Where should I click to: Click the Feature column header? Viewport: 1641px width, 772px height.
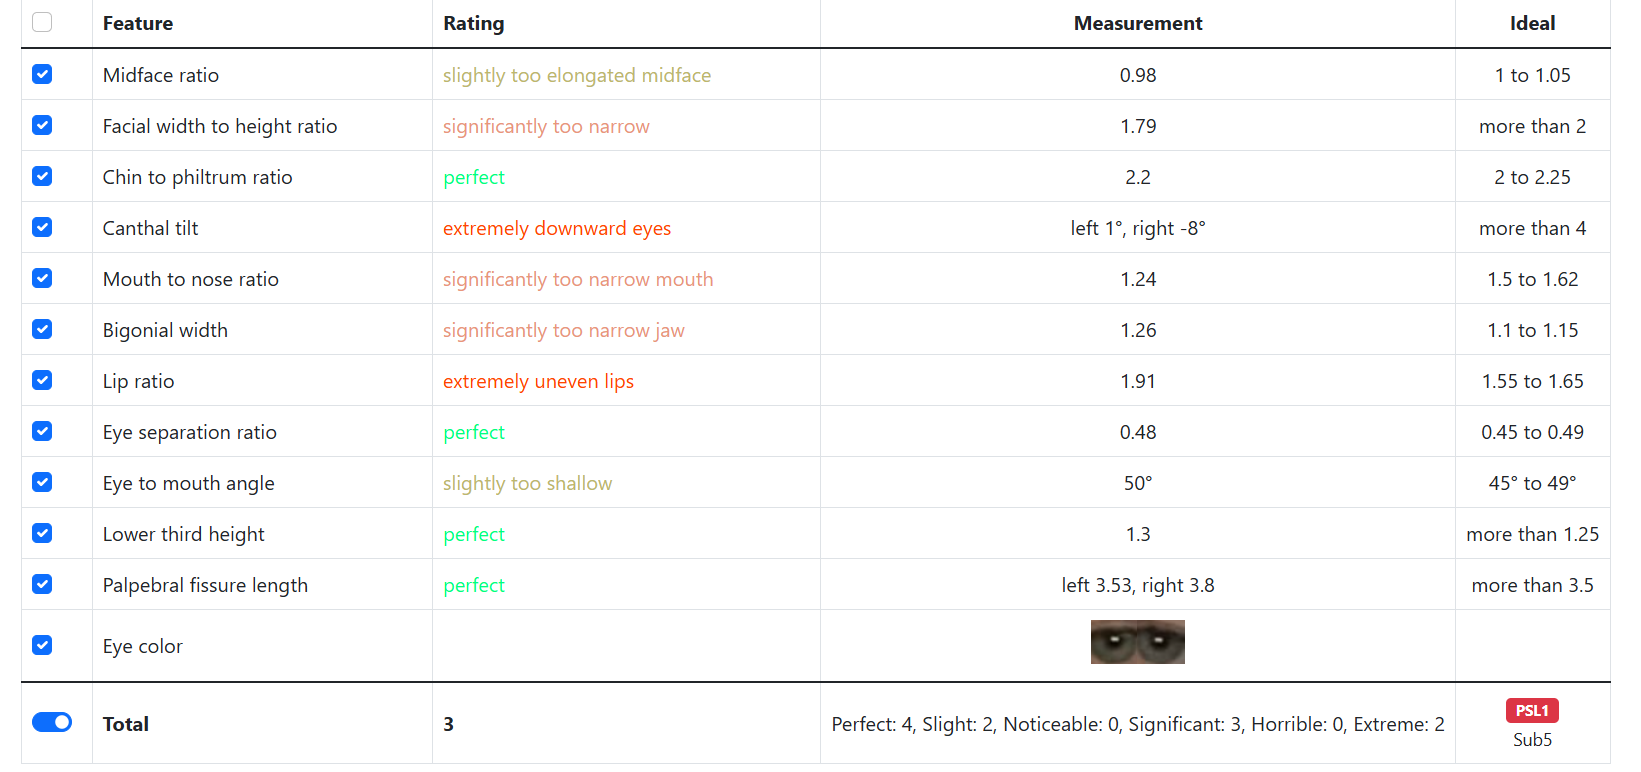[138, 23]
